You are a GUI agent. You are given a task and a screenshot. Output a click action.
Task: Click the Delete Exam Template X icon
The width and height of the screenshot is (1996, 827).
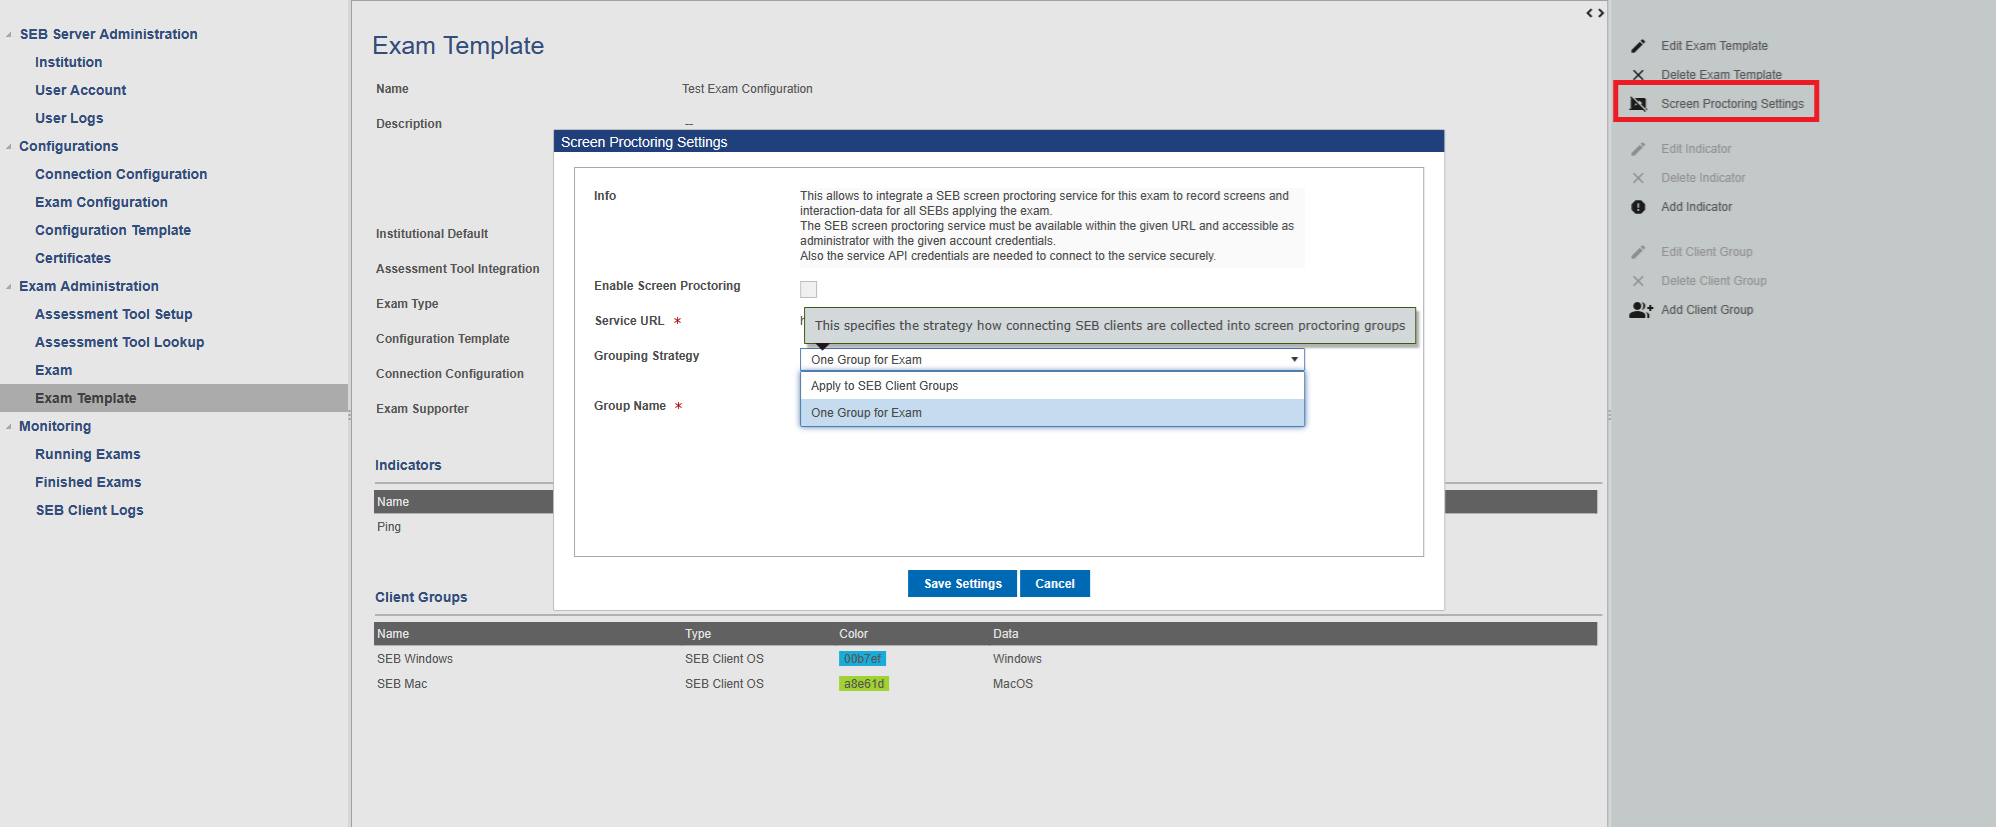tap(1638, 75)
